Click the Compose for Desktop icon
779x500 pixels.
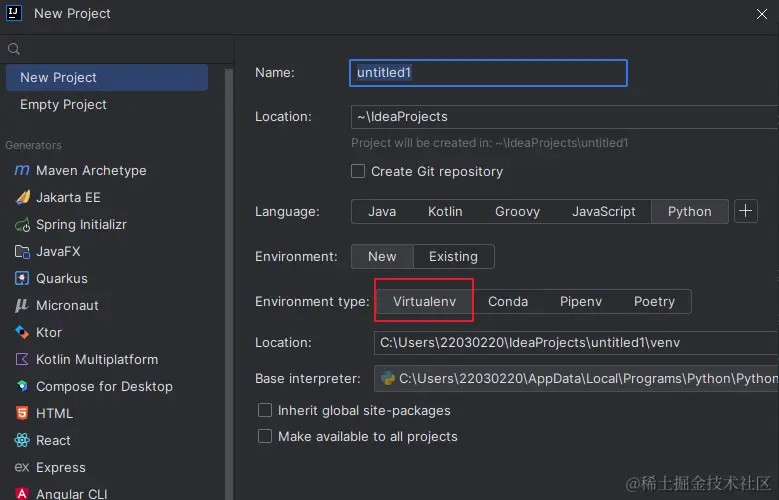coord(22,386)
